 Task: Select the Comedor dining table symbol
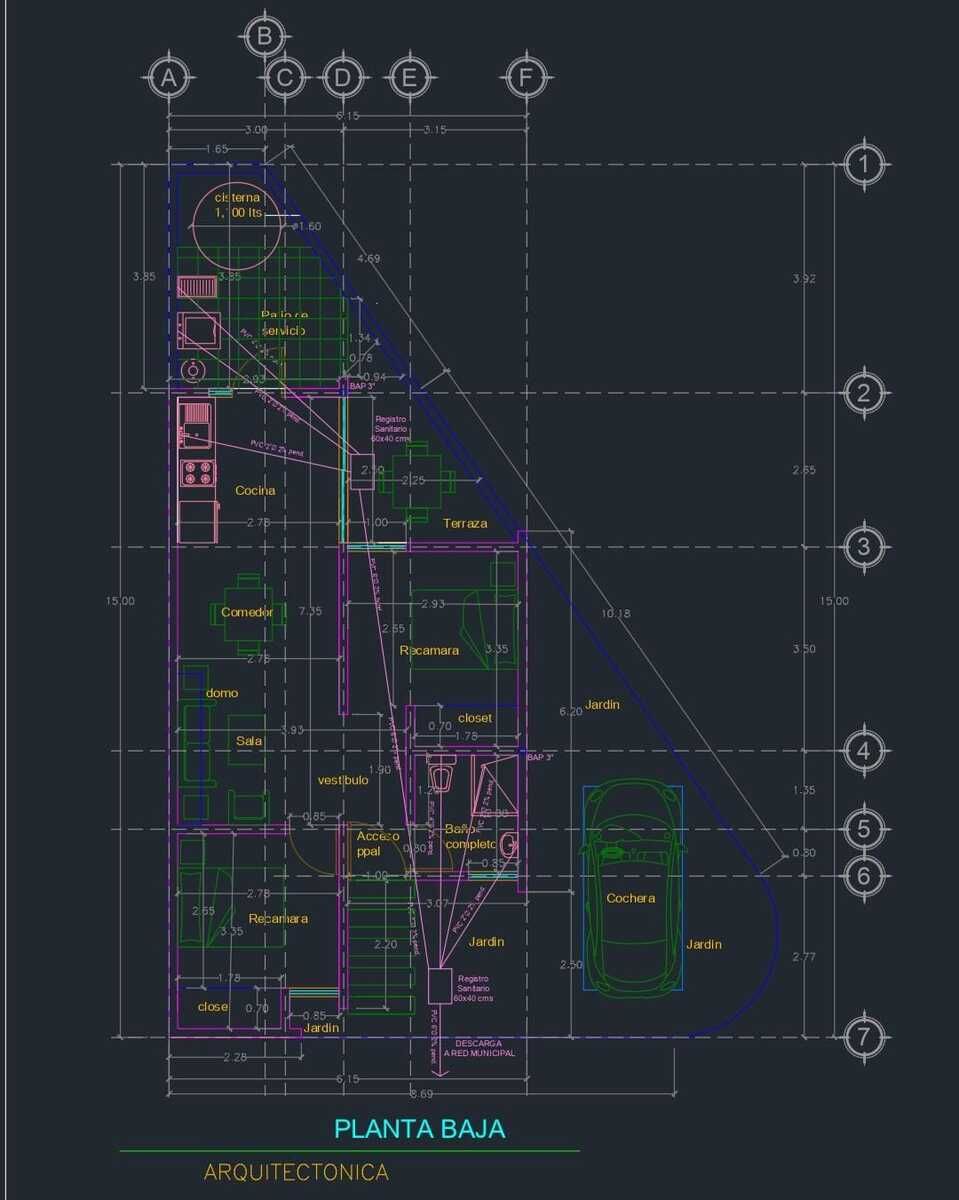[x=247, y=613]
